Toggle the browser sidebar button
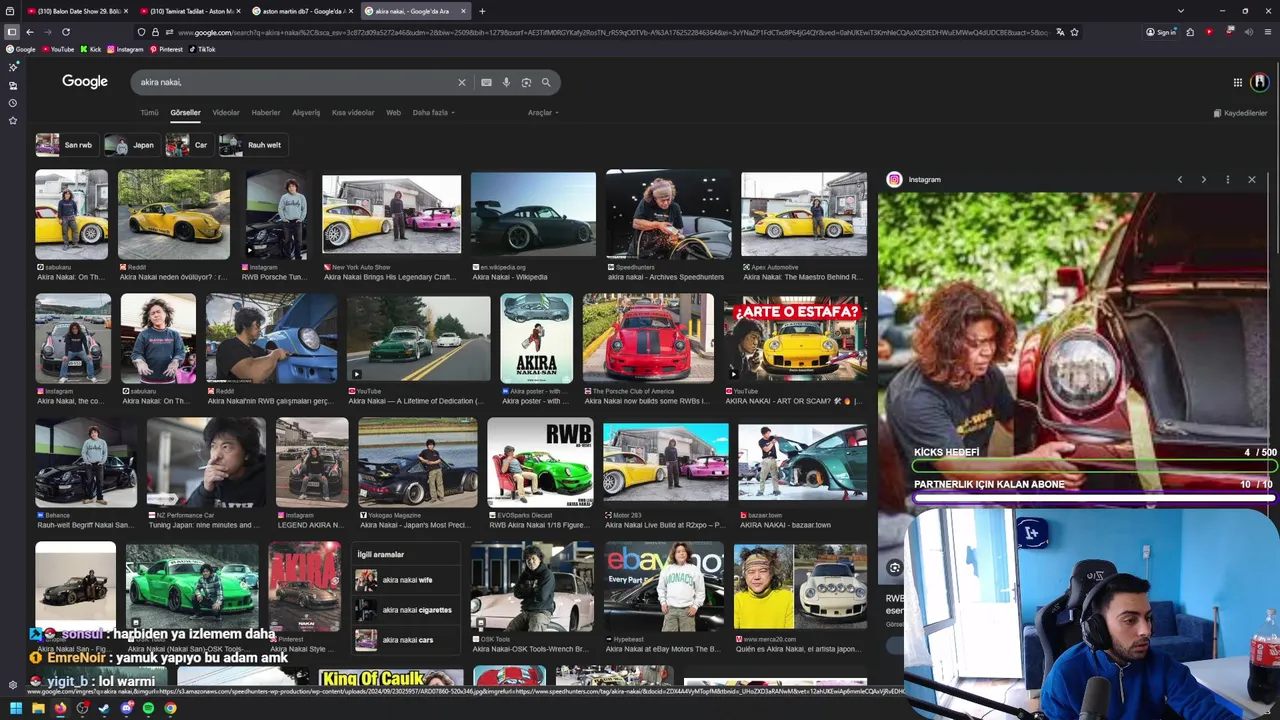The image size is (1280, 720). 12,32
